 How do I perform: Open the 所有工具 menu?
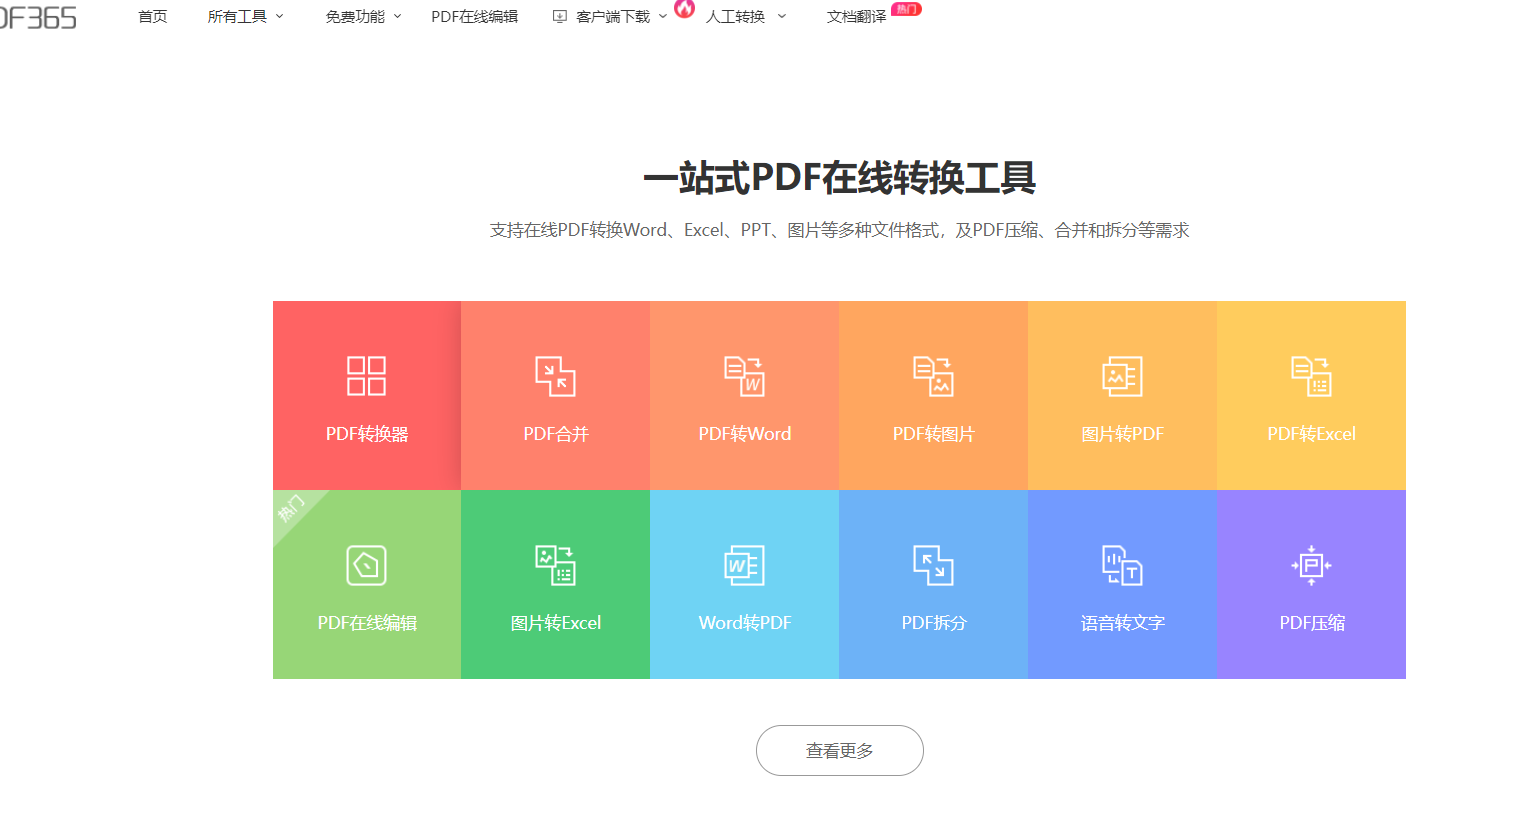pos(237,17)
